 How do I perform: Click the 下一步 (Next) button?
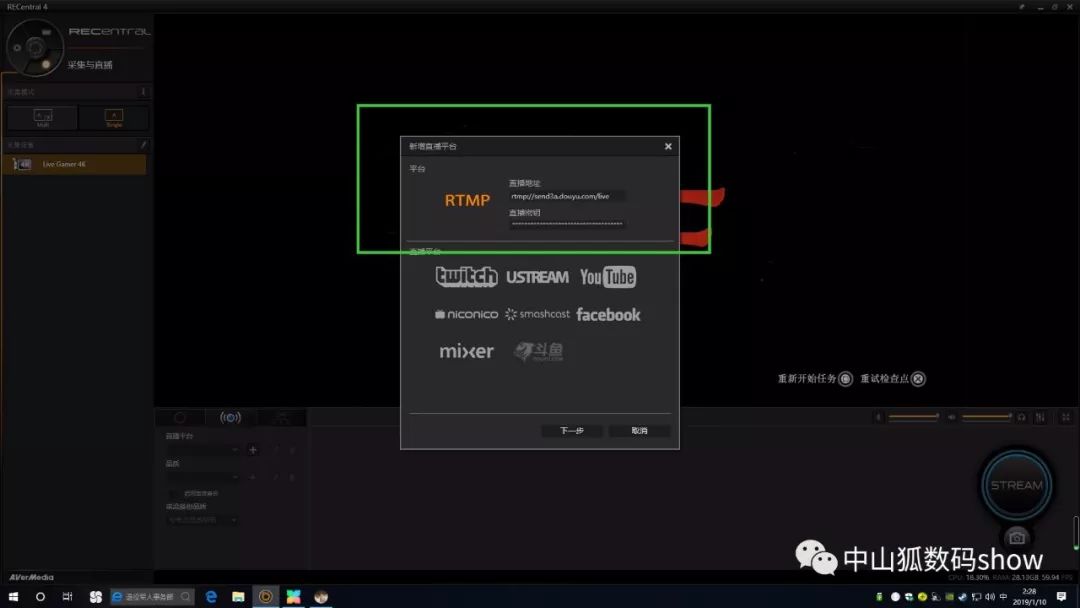[572, 430]
